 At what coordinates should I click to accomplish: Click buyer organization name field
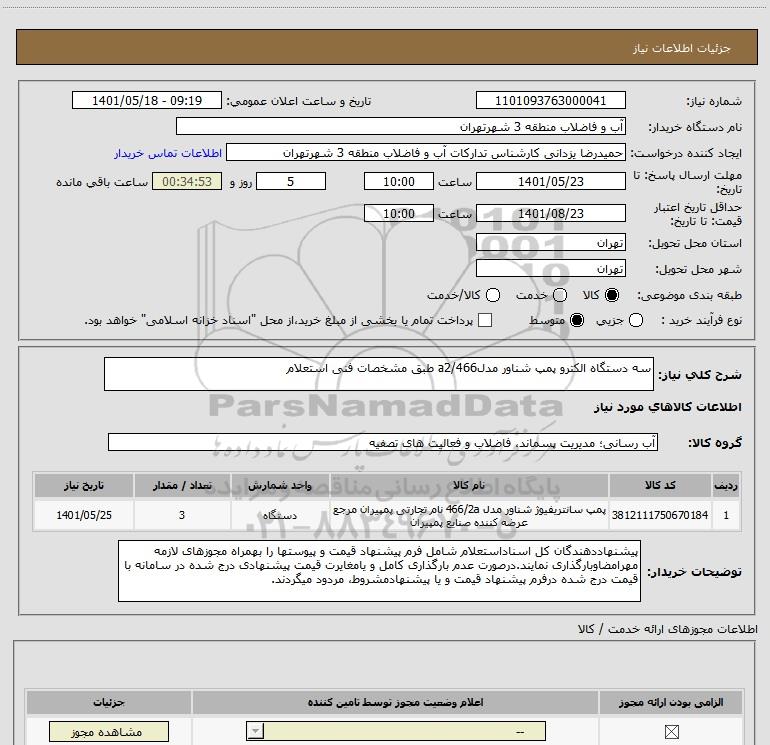click(401, 126)
